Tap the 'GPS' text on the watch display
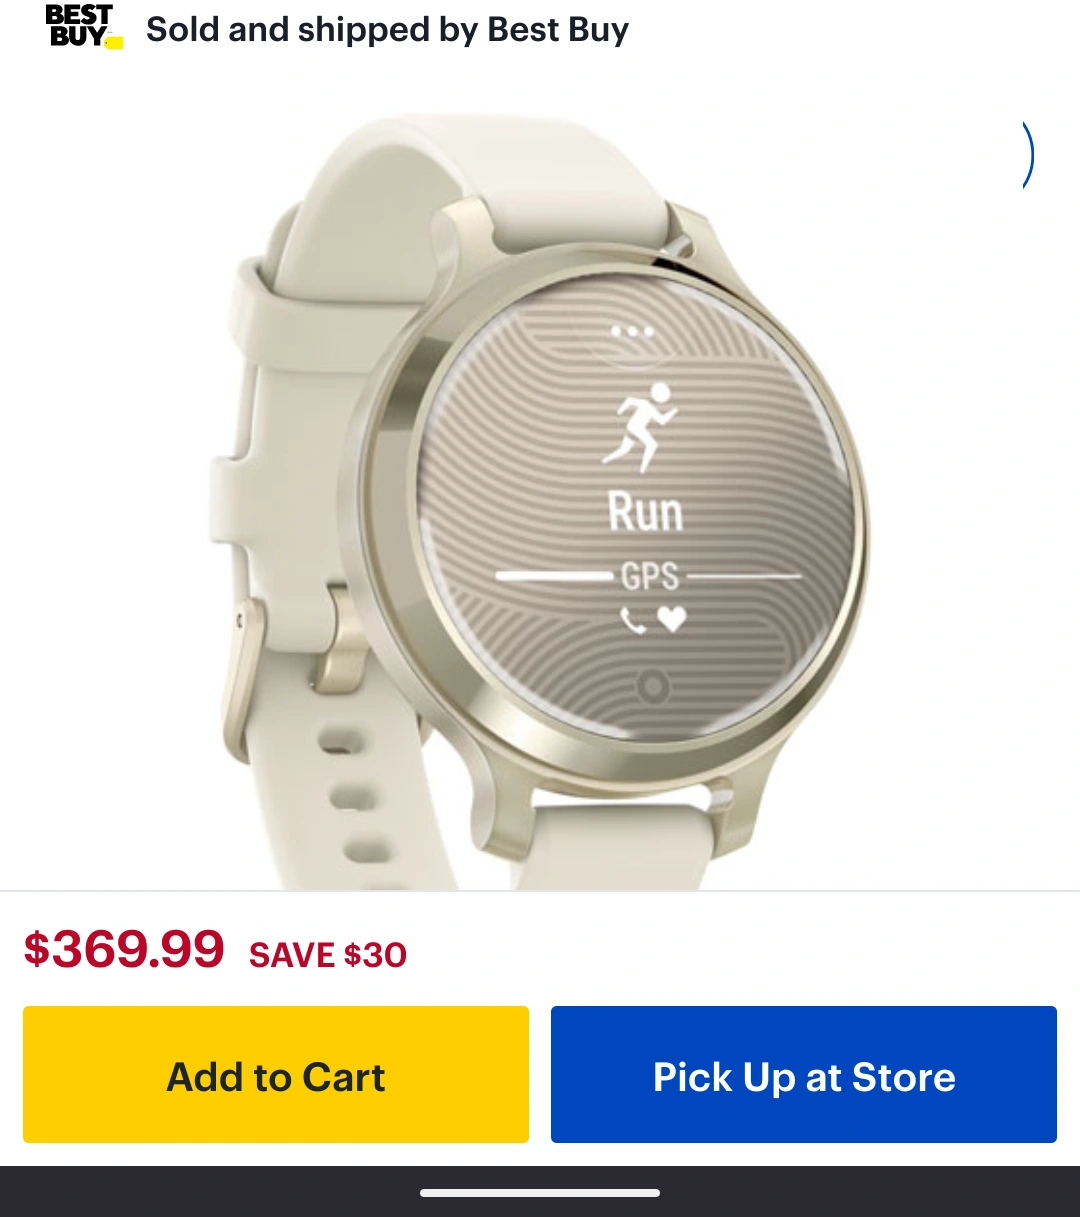This screenshot has height=1217, width=1080. [x=650, y=577]
